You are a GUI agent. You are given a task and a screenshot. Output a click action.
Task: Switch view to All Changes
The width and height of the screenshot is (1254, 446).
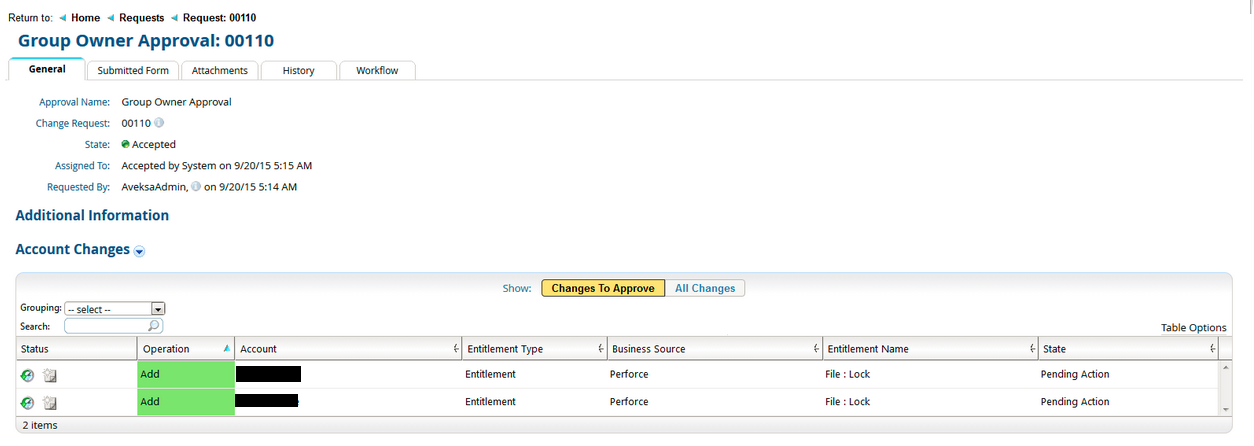(704, 288)
